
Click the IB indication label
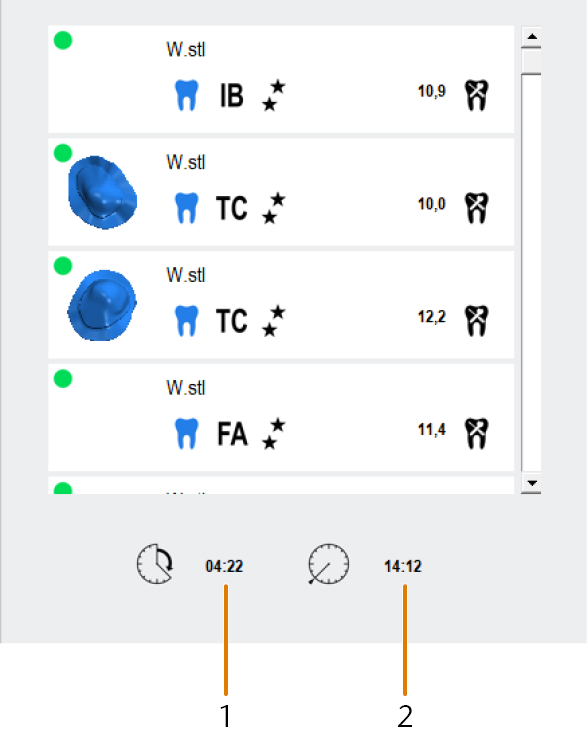(232, 96)
